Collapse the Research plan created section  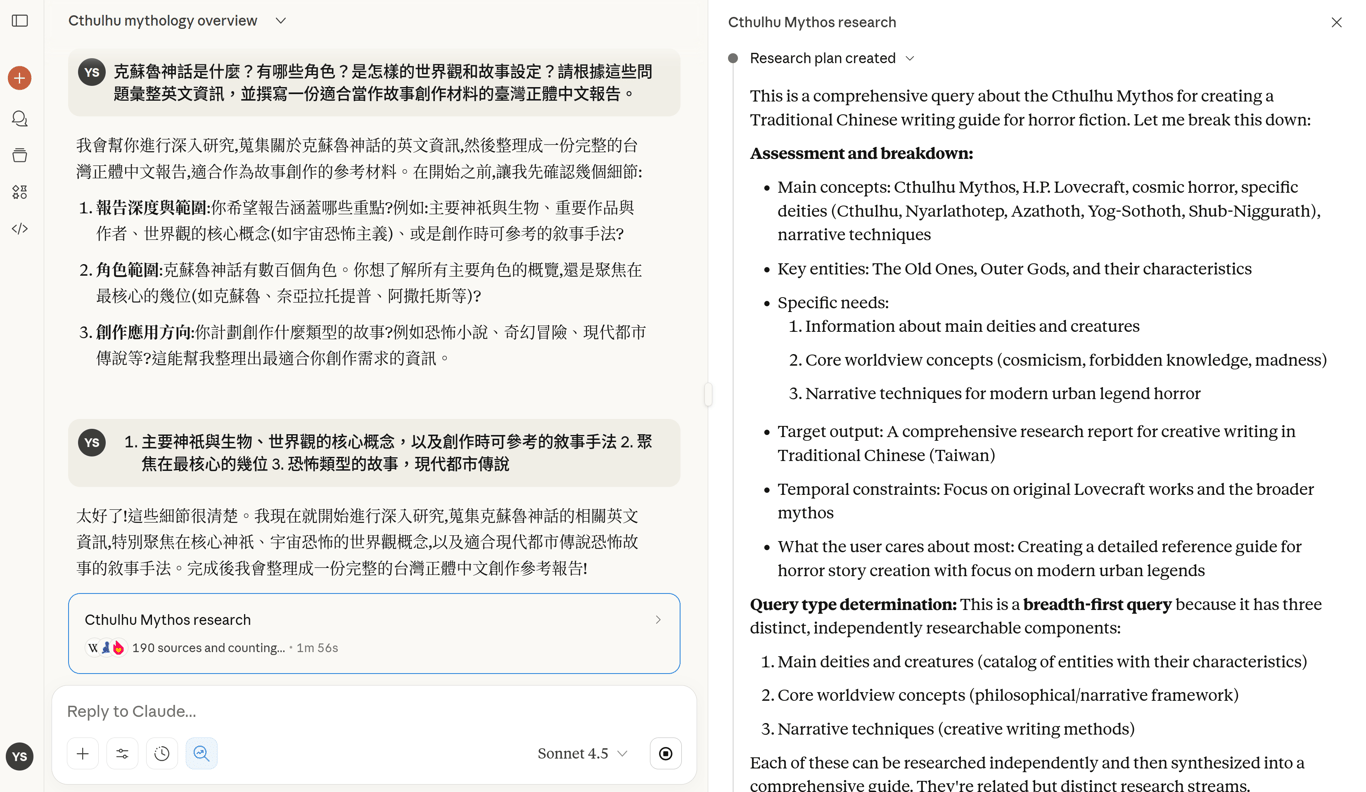point(910,59)
